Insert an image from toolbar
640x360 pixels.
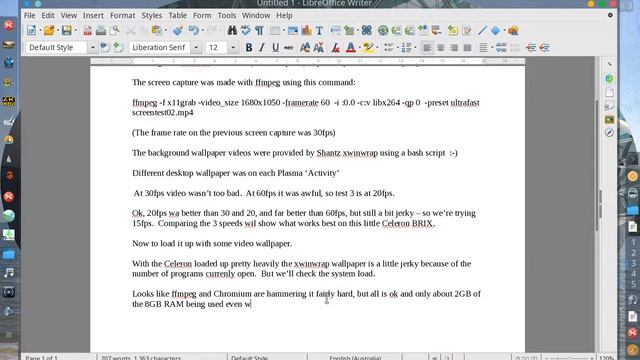point(293,30)
